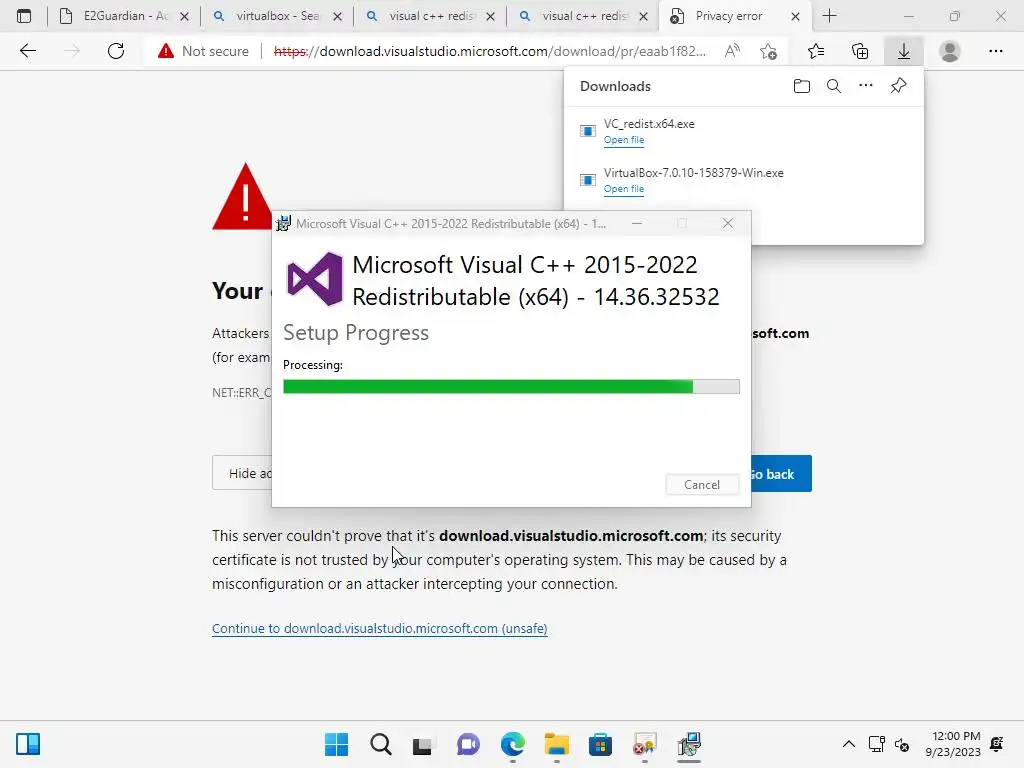
Task: Open the Favorites list icon
Action: tap(816, 51)
